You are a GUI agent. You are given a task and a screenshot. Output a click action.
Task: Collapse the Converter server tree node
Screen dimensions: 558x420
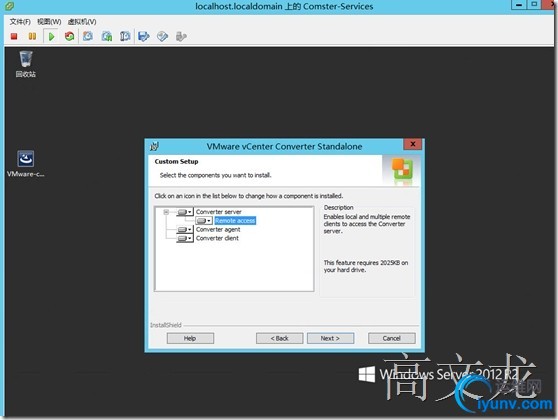pyautogui.click(x=166, y=212)
